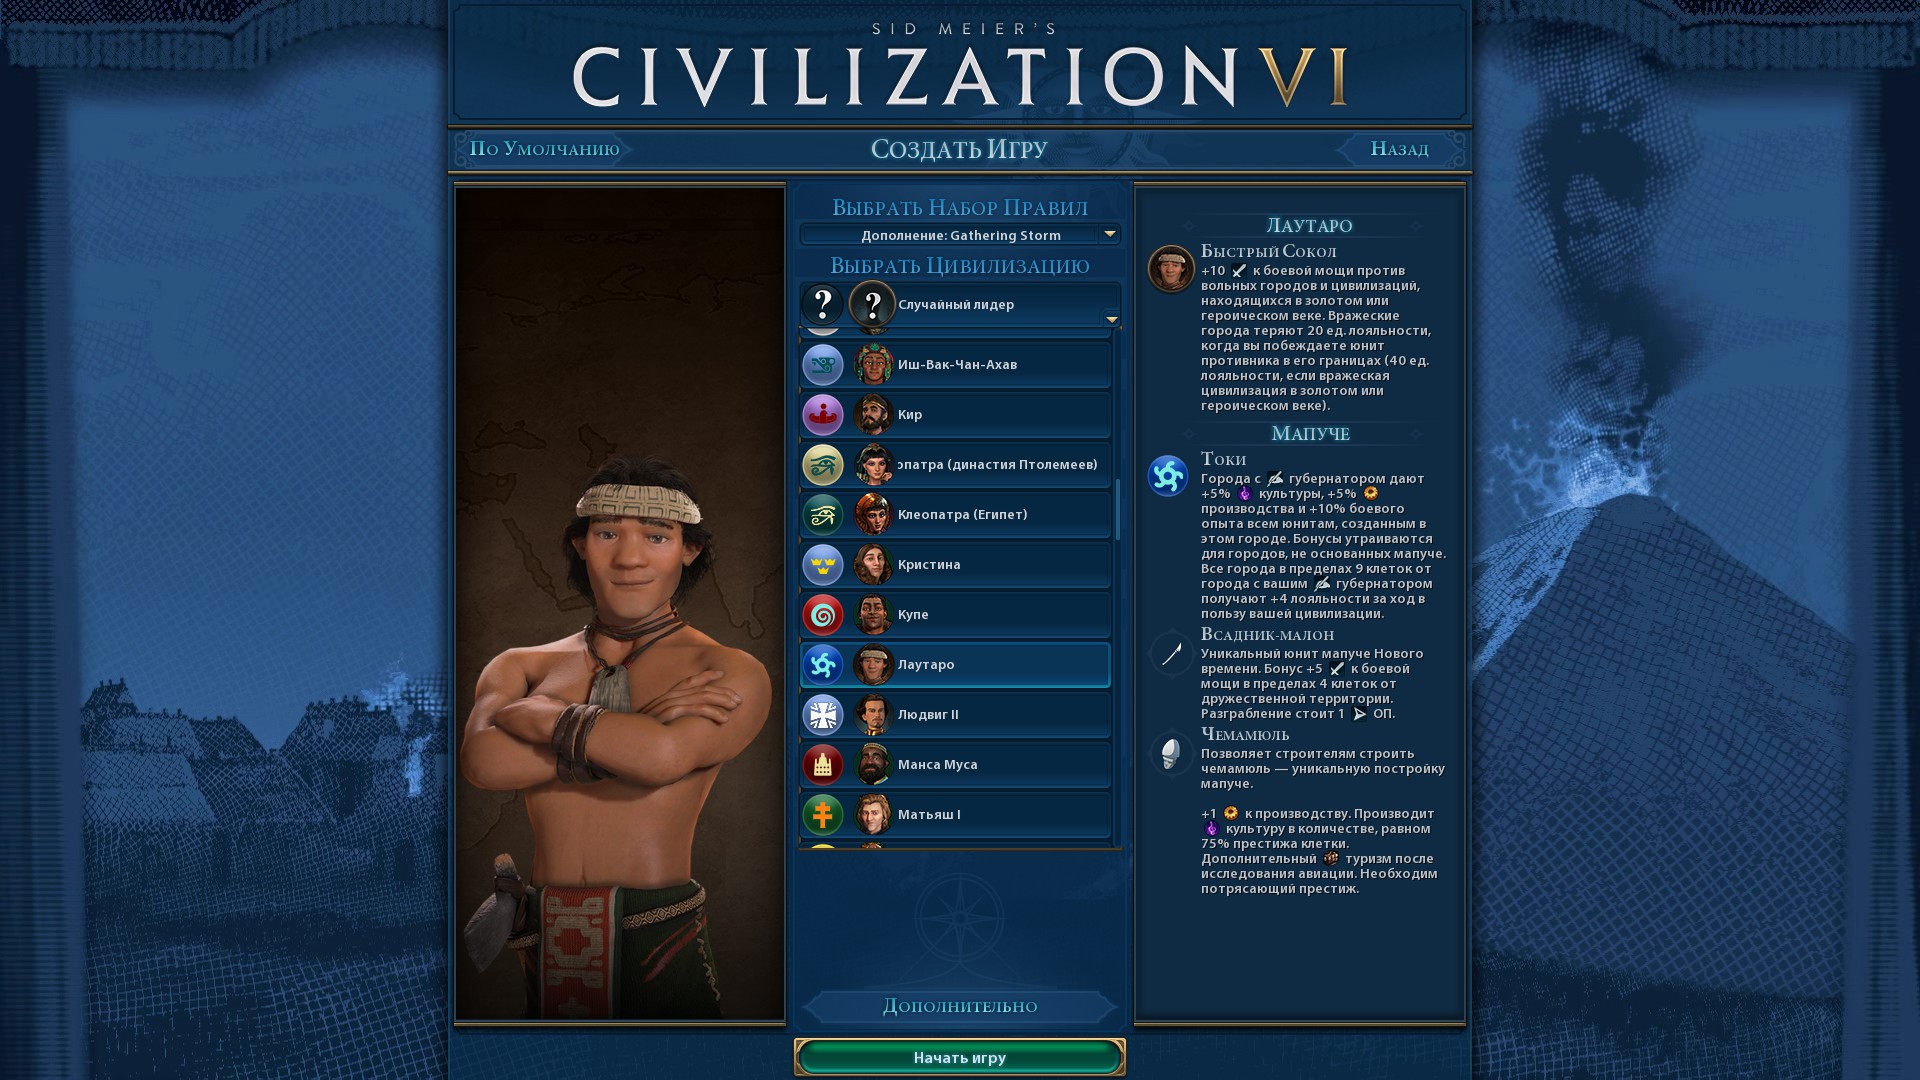
Task: Select the Maori spiral icon for Купе
Action: 823,615
